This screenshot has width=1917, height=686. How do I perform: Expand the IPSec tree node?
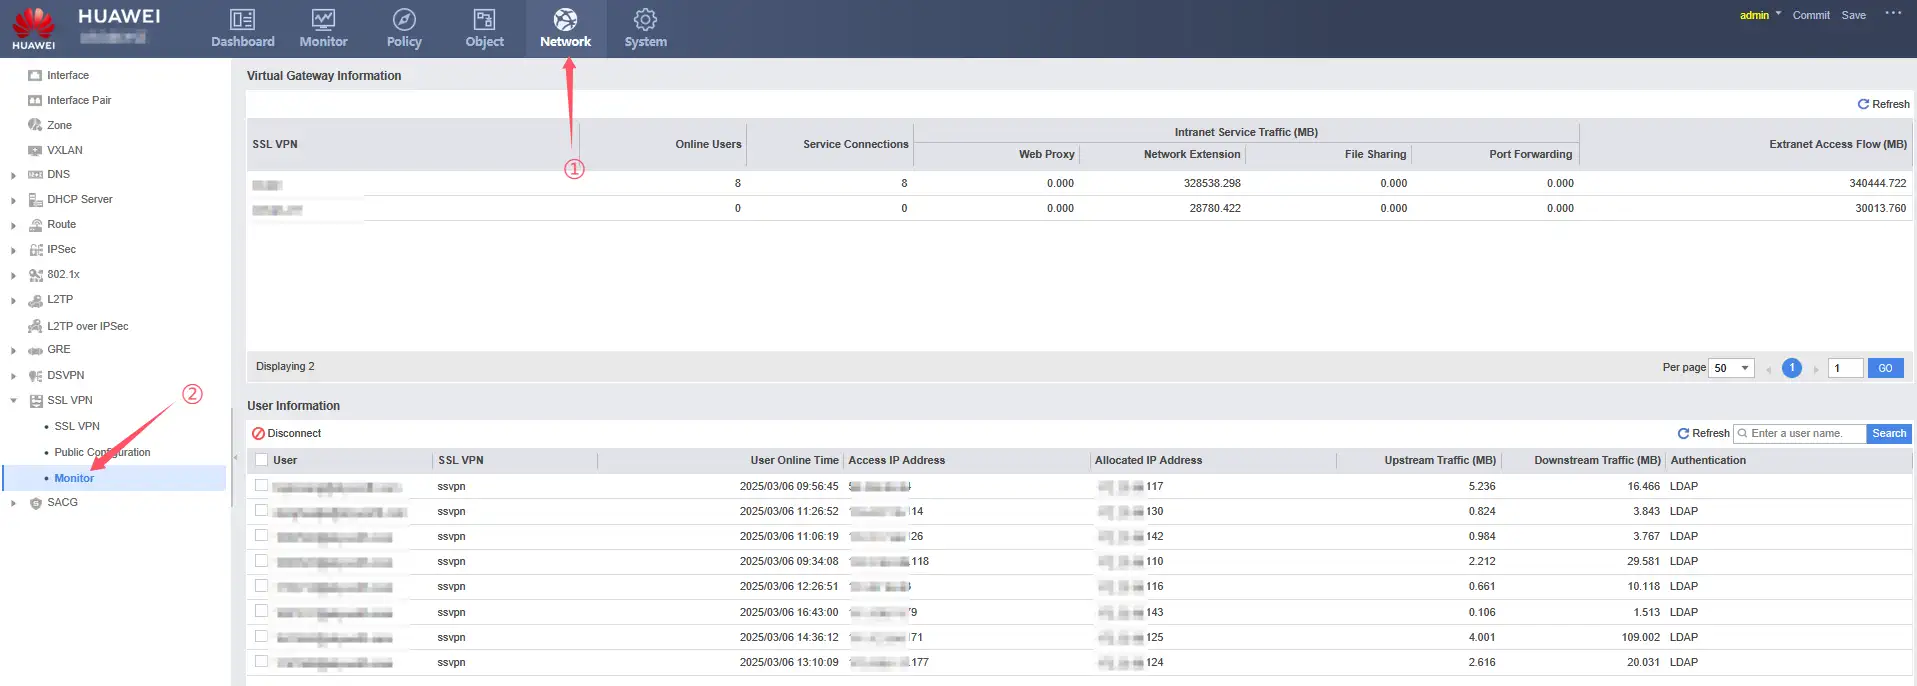[13, 250]
